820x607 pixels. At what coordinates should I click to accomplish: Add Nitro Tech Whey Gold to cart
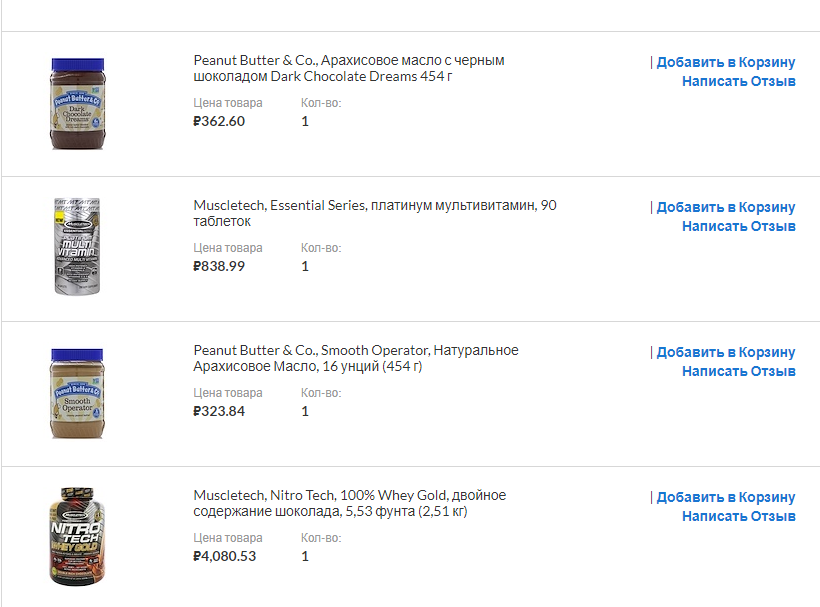tap(726, 497)
